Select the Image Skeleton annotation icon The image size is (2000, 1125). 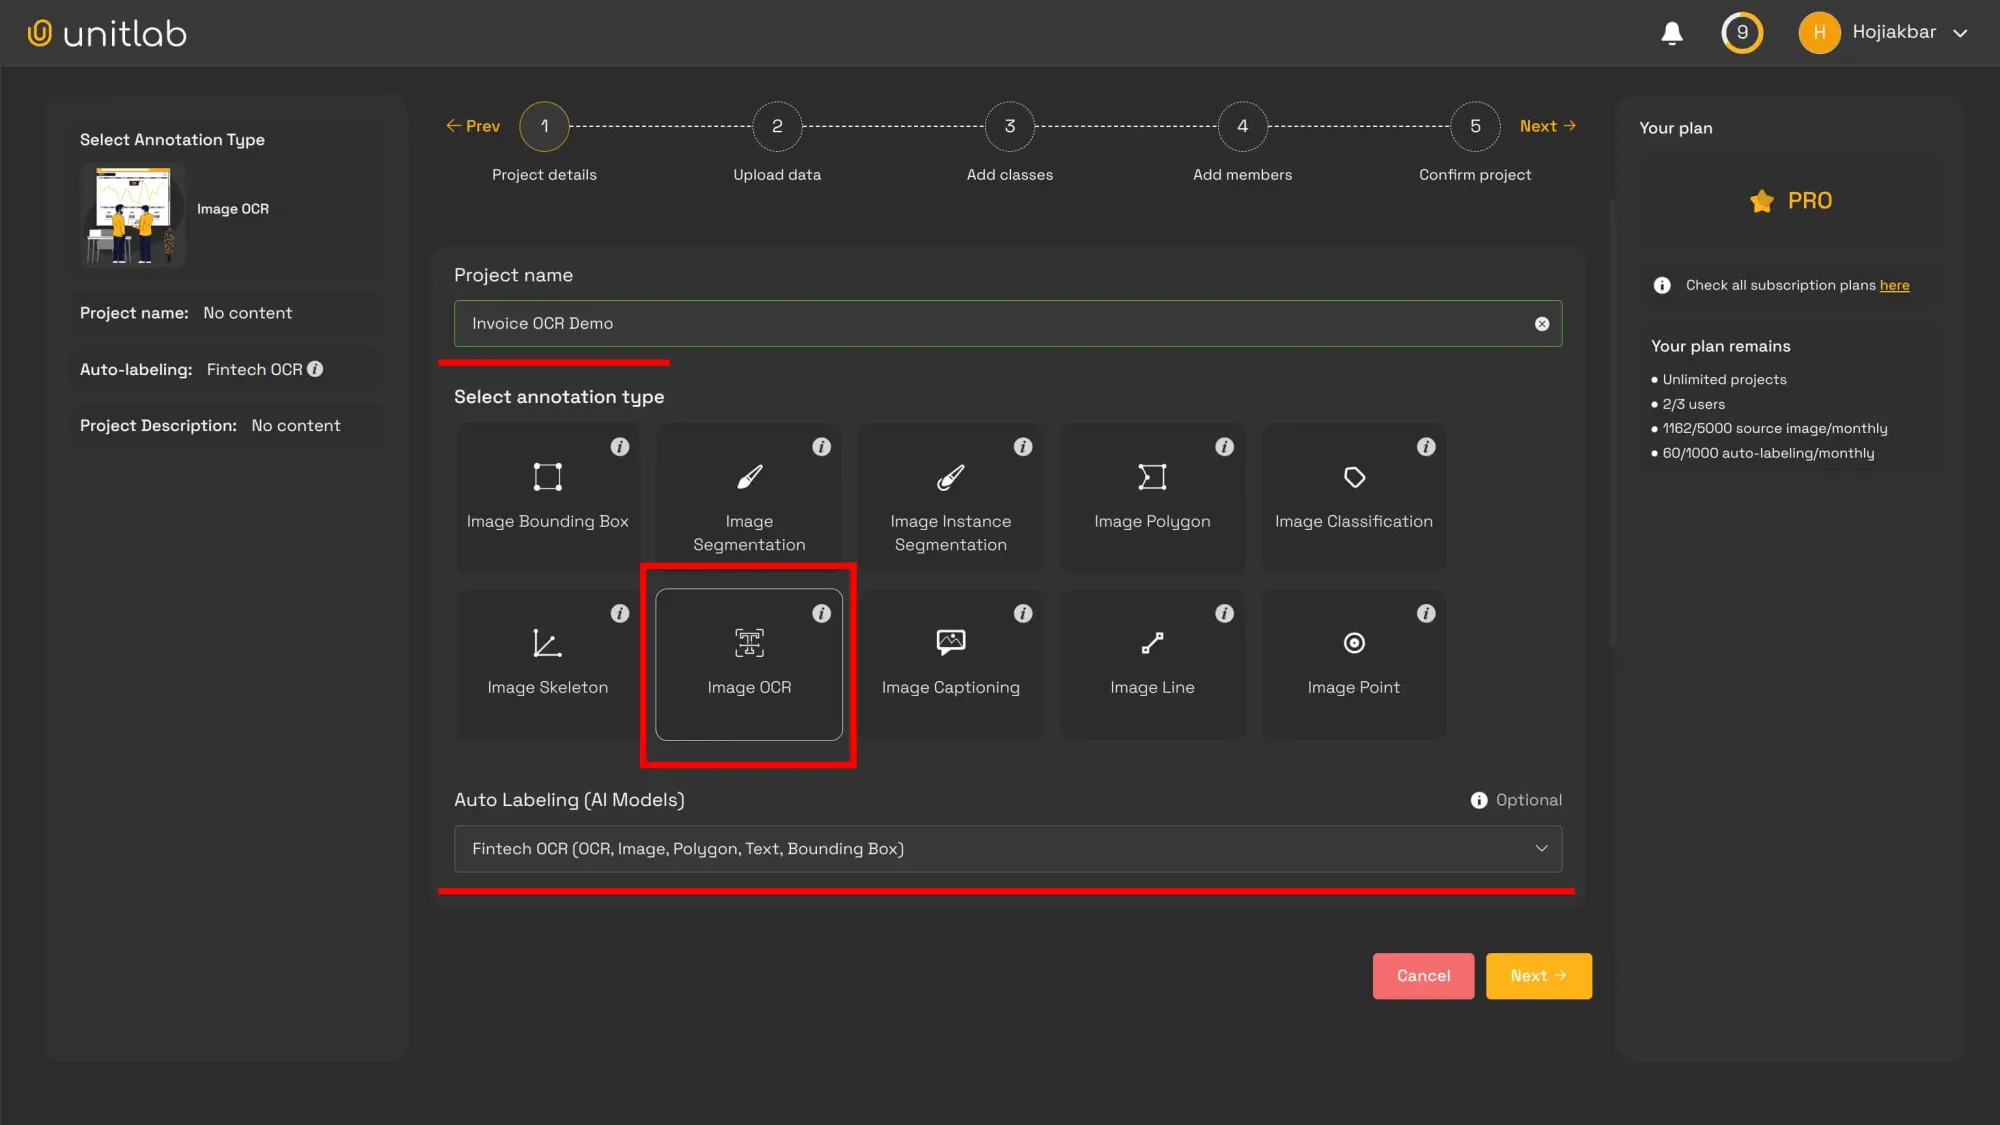tap(547, 644)
